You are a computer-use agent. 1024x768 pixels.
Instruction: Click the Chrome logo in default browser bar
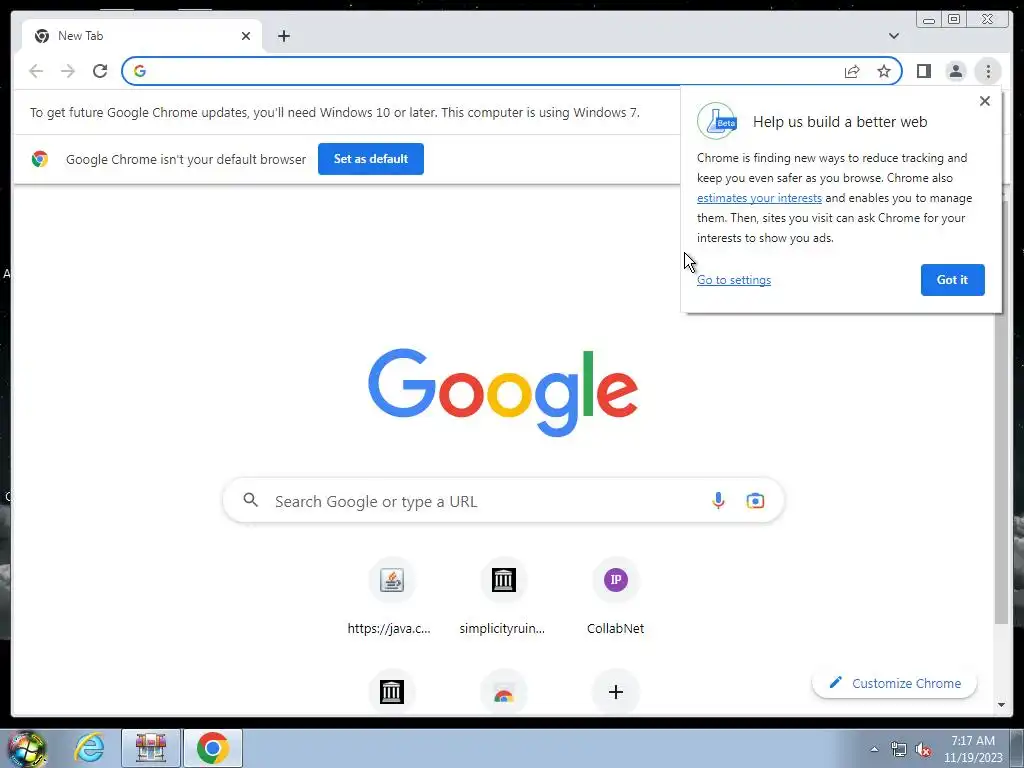(40, 159)
